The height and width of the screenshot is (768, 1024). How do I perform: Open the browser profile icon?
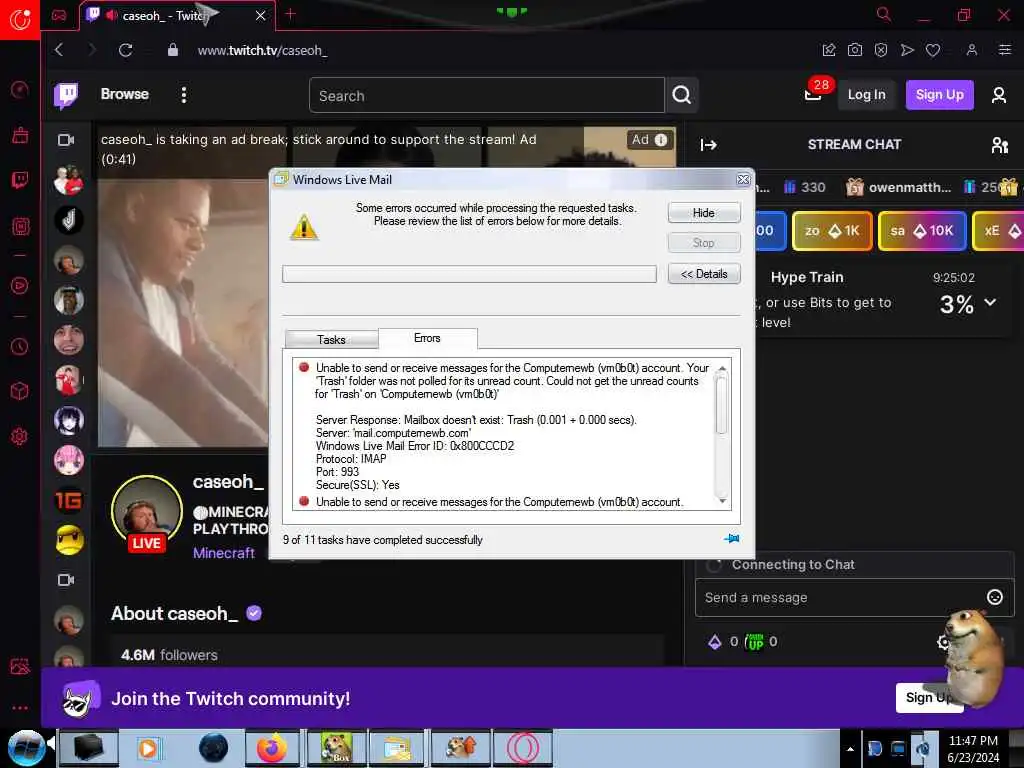tap(972, 50)
